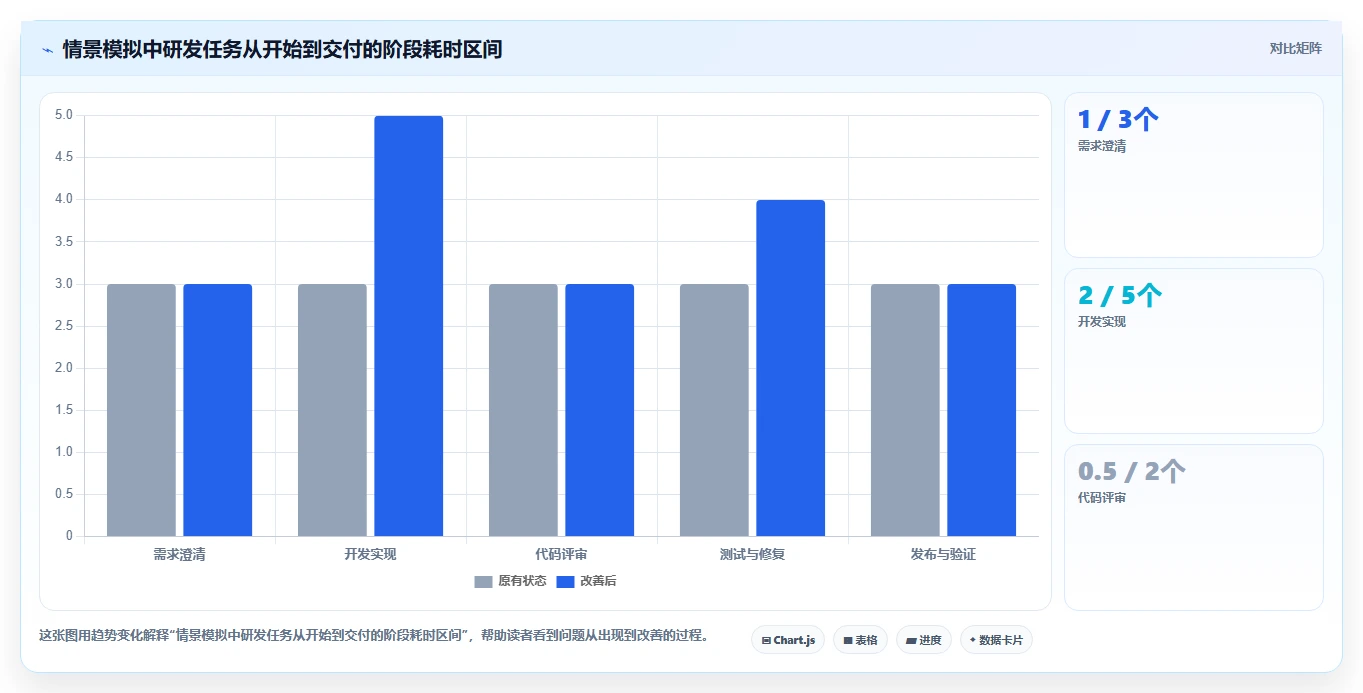
Task: Click the chart title 情景模拟中研发任务 heading
Action: [x=282, y=49]
